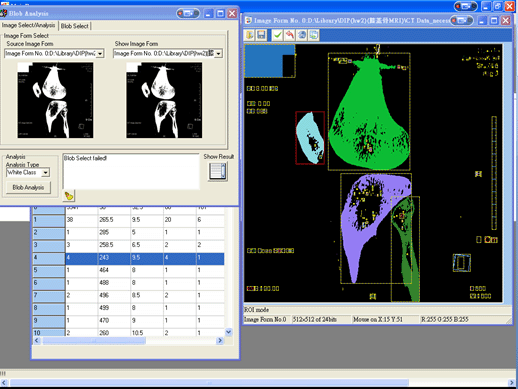This screenshot has height=389, width=518.
Task: Click the show image thumbnail preview
Action: pyautogui.click(x=164, y=100)
